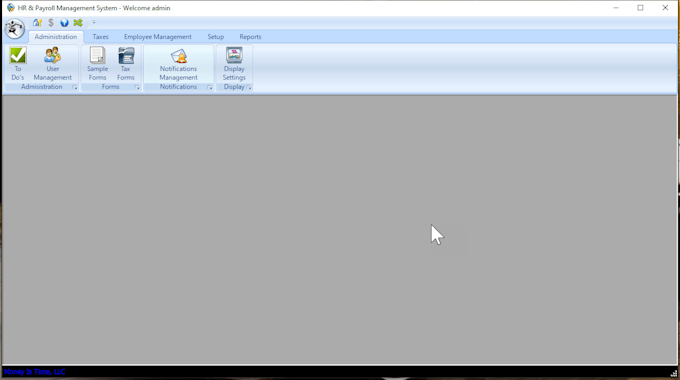
Task: Switch to the Taxes ribbon tab
Action: (x=100, y=37)
